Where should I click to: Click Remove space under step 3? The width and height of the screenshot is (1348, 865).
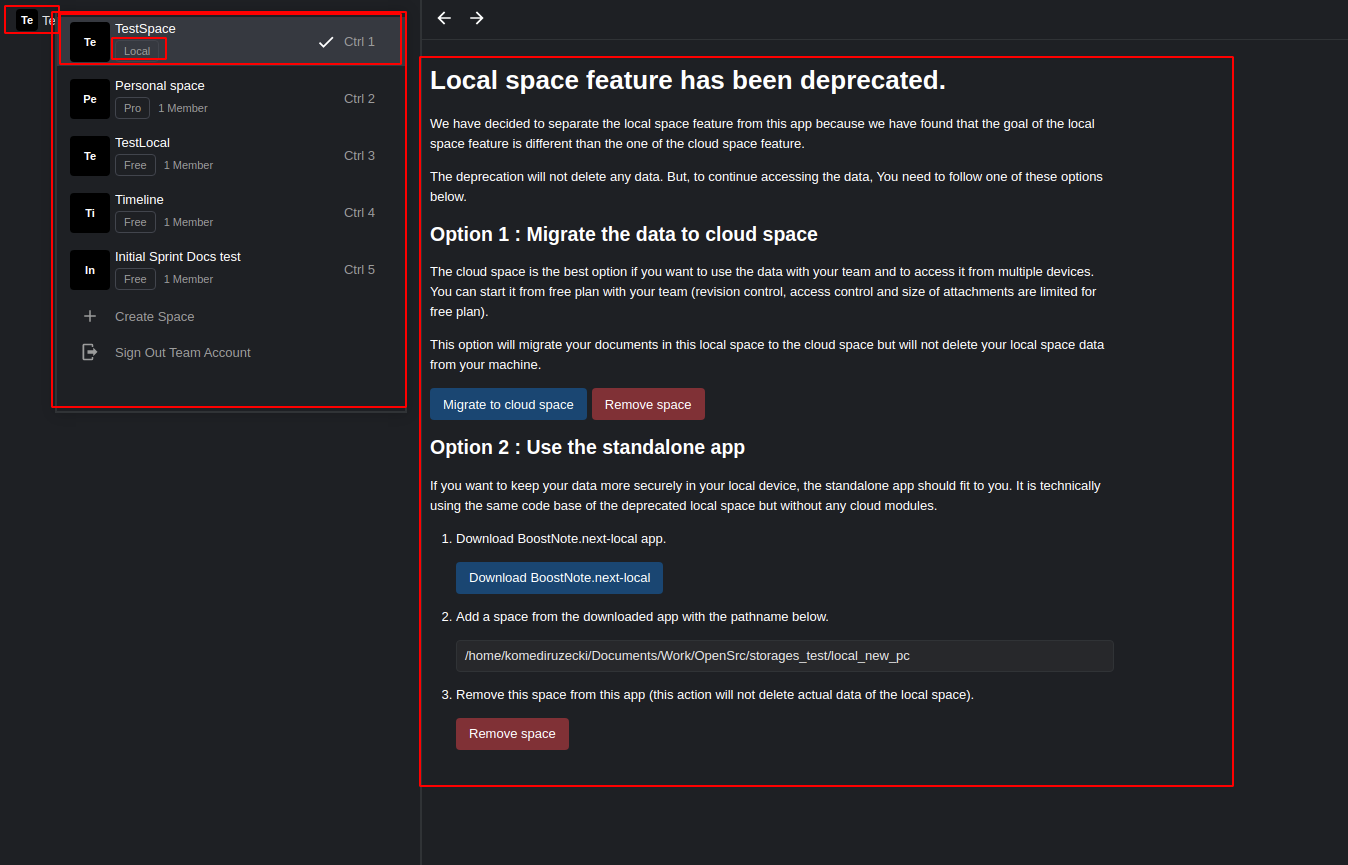pyautogui.click(x=512, y=734)
